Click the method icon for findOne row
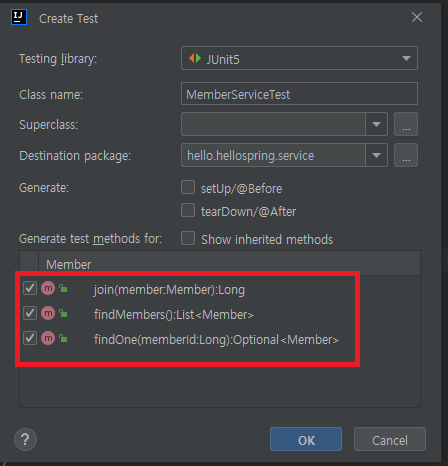 48,338
